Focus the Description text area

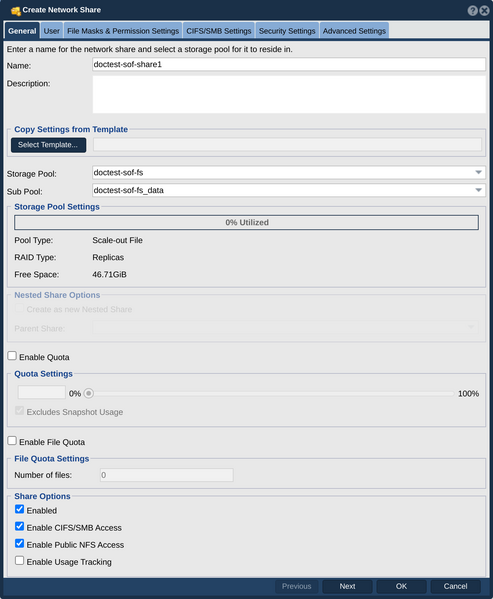[289, 94]
